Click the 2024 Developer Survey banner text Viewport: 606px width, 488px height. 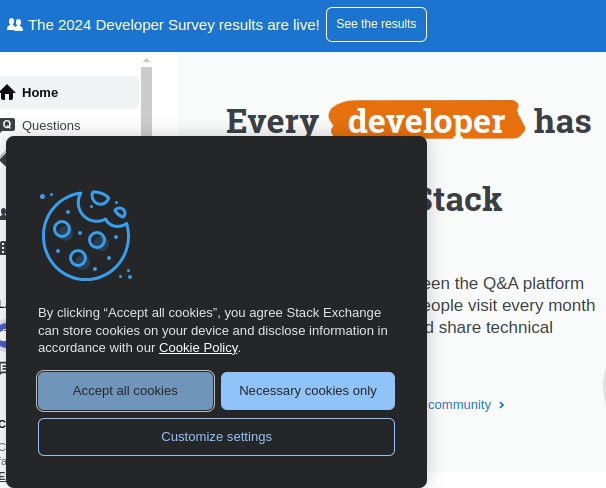pos(174,25)
